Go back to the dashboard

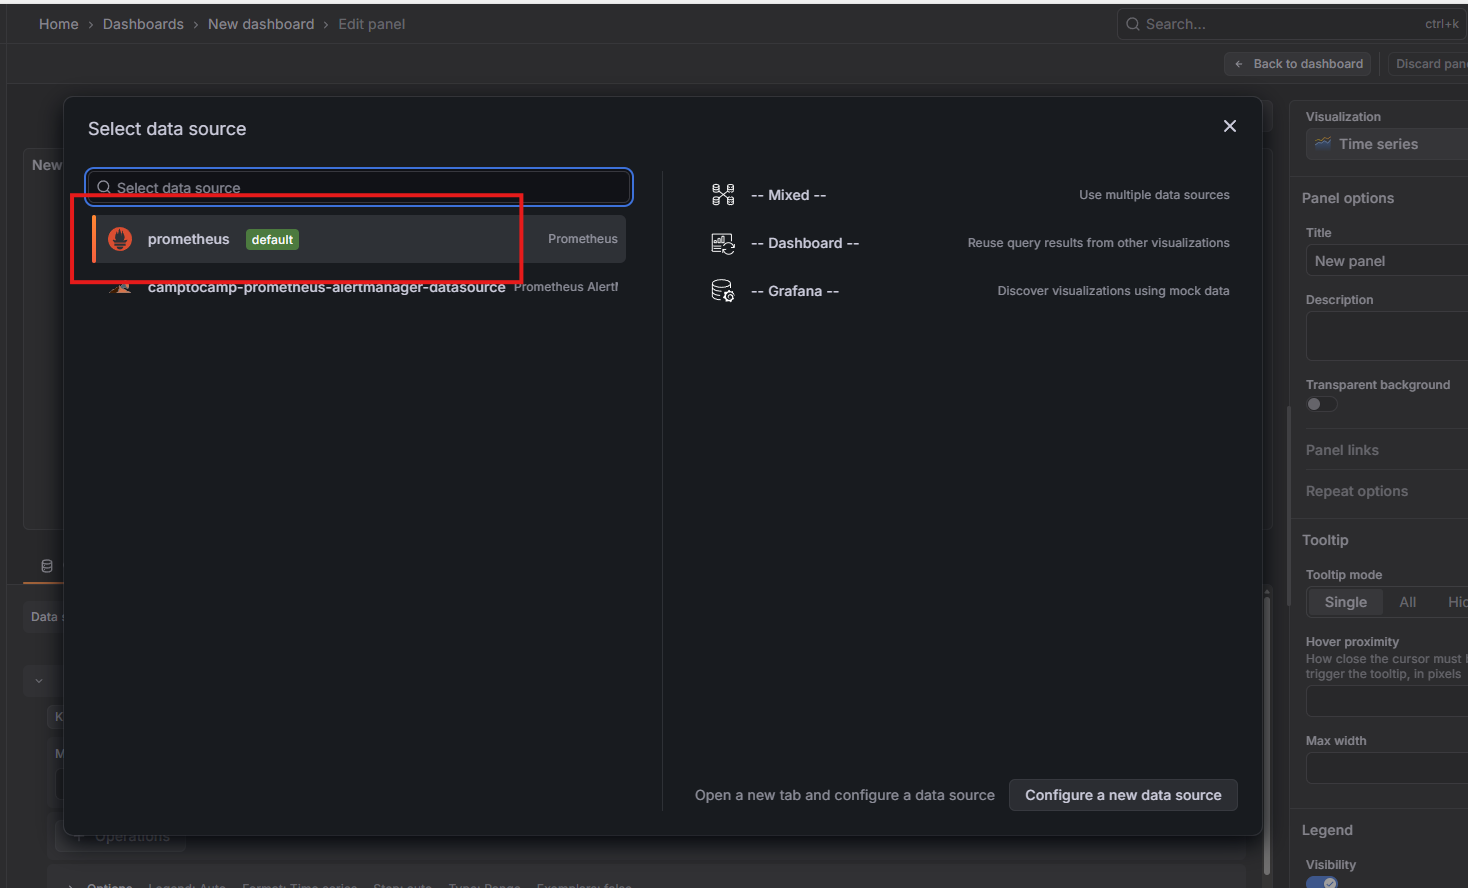tap(1297, 64)
